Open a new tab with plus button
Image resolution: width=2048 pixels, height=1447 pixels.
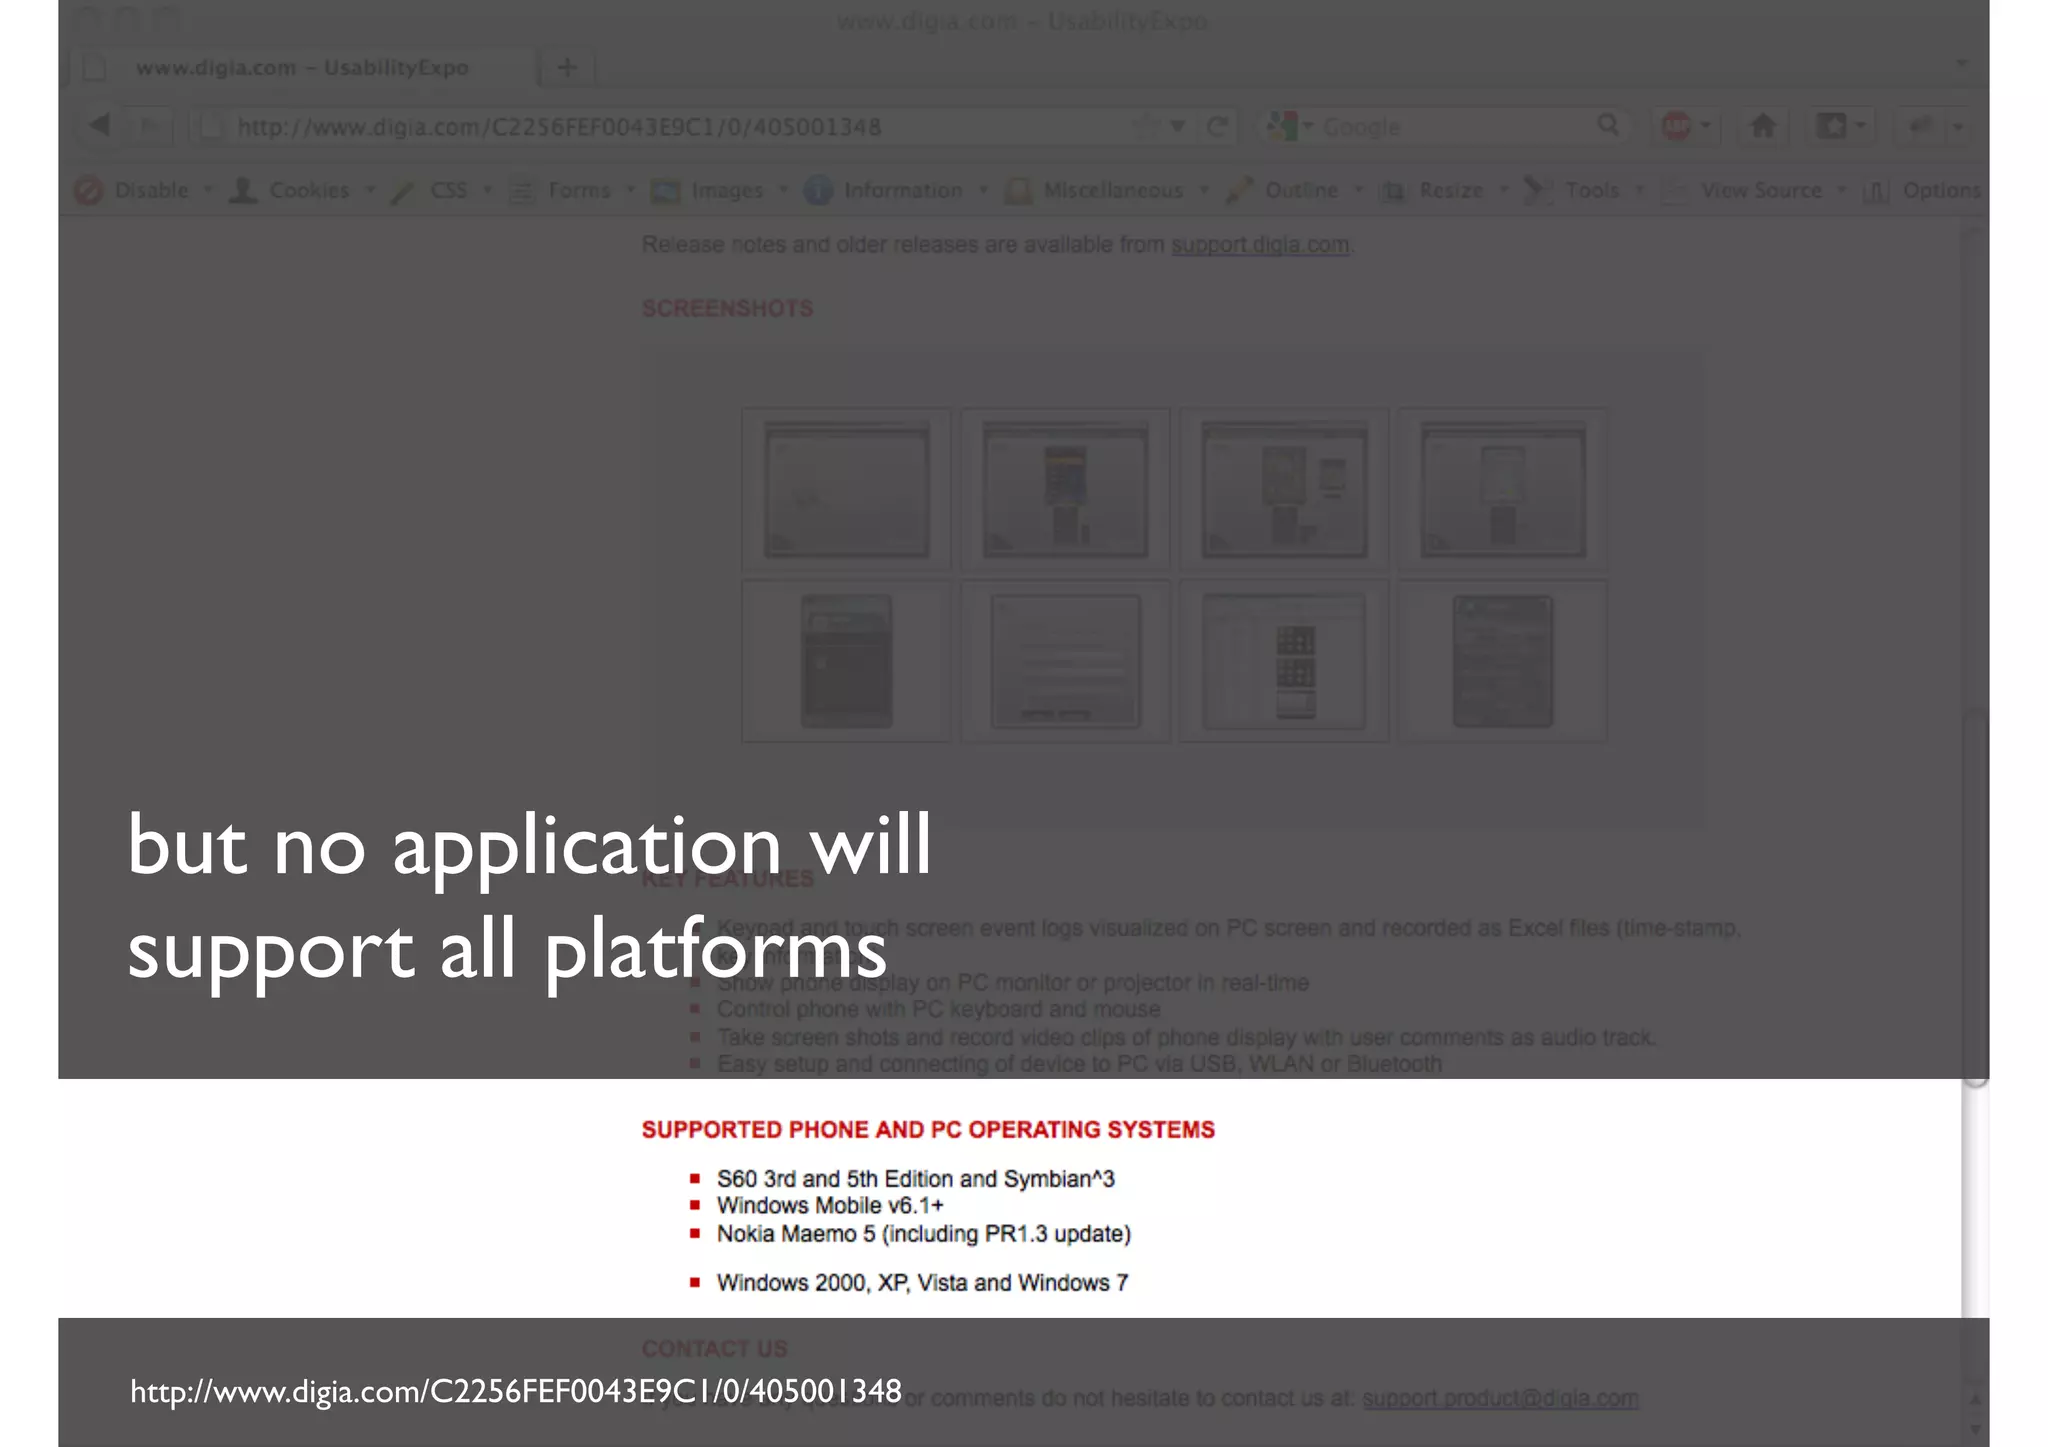567,67
